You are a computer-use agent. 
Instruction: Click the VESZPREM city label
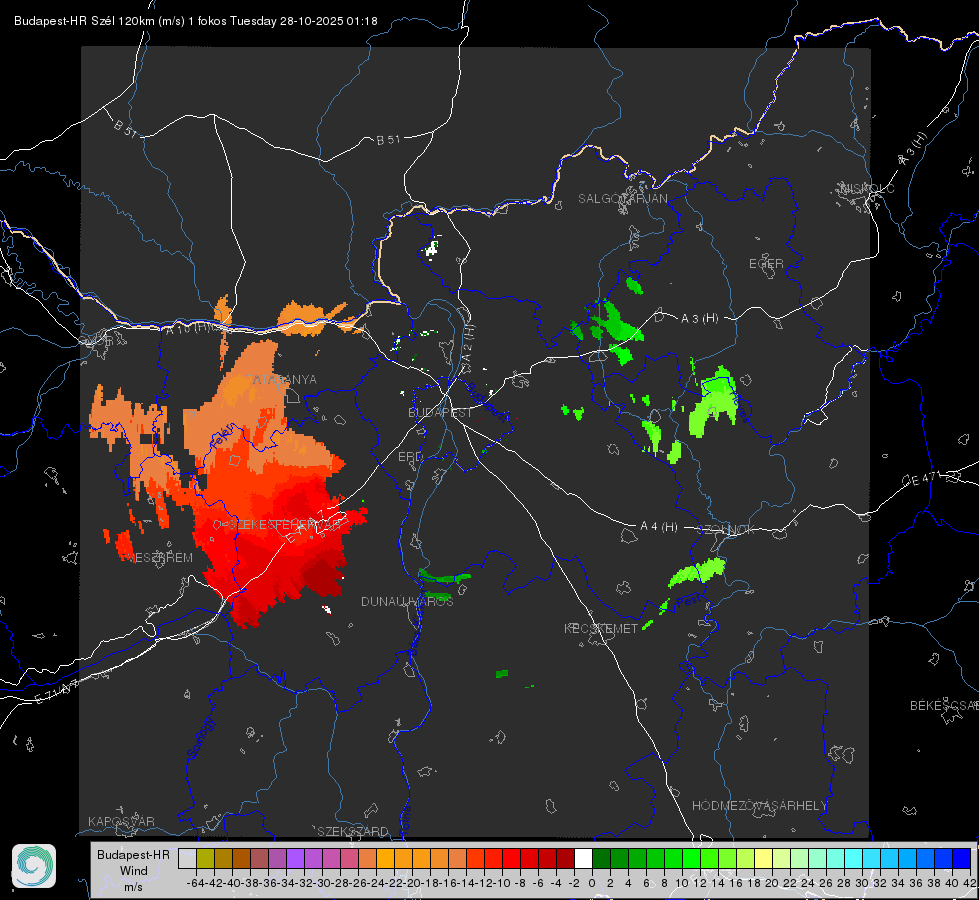tap(160, 558)
